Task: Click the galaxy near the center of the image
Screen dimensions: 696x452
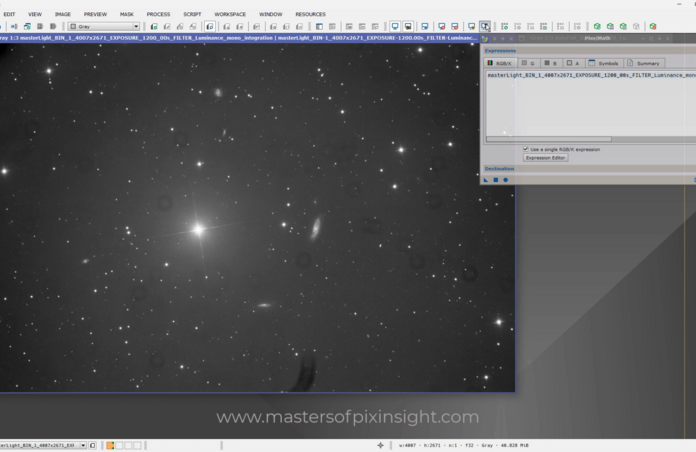Action: coord(316,228)
